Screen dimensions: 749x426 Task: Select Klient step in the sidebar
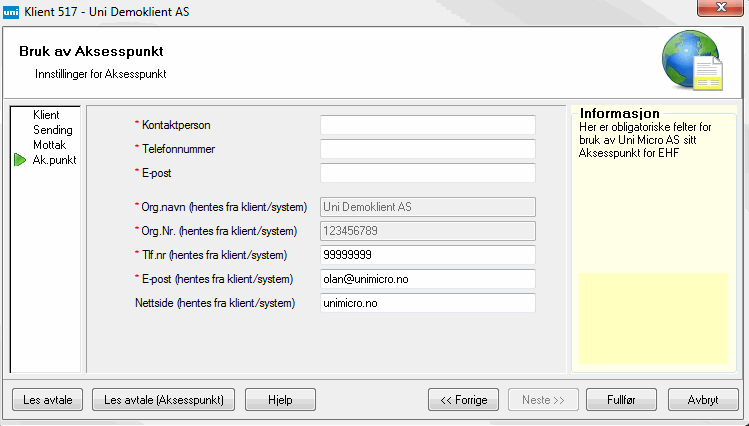46,115
